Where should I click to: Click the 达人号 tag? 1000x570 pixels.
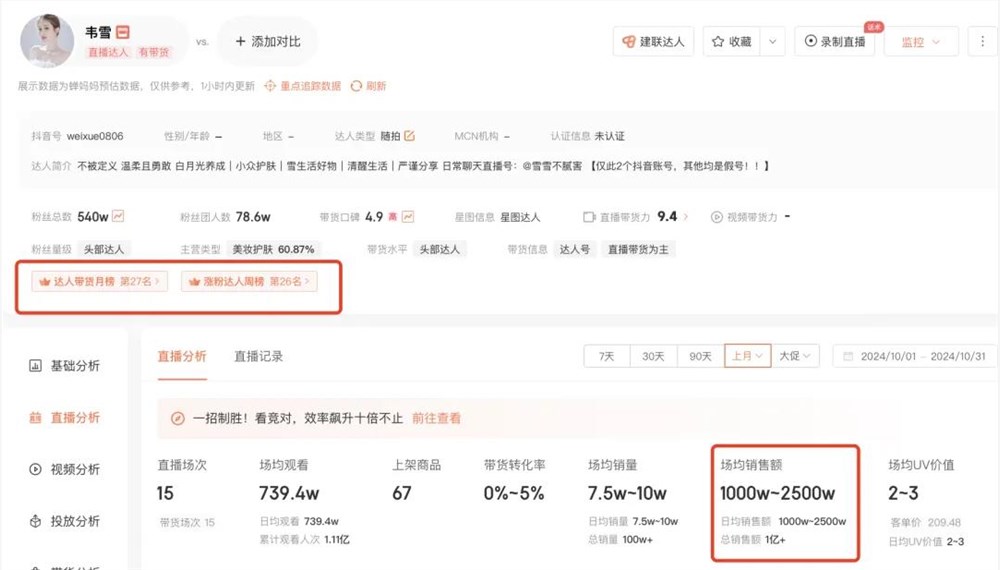(x=575, y=249)
